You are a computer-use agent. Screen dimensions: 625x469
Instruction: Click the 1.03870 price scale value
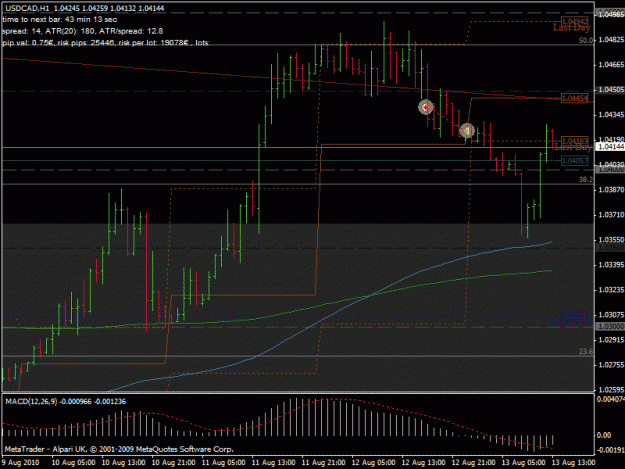pyautogui.click(x=611, y=190)
